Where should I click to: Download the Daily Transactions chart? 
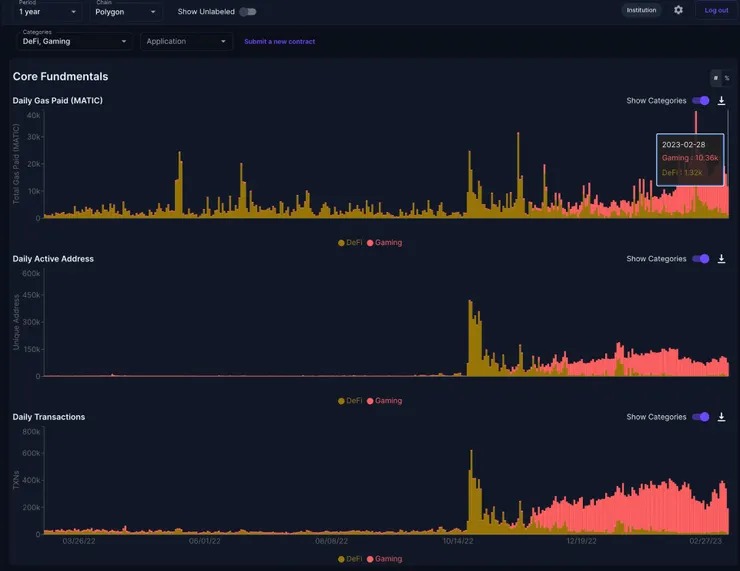tap(721, 417)
